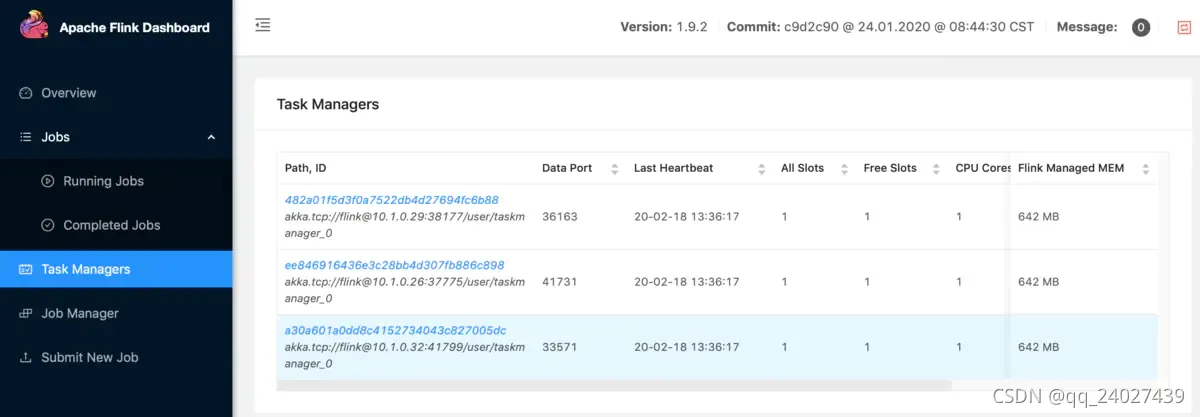Collapse sidebar using the menu fold icon
1200x417 pixels.
point(263,25)
